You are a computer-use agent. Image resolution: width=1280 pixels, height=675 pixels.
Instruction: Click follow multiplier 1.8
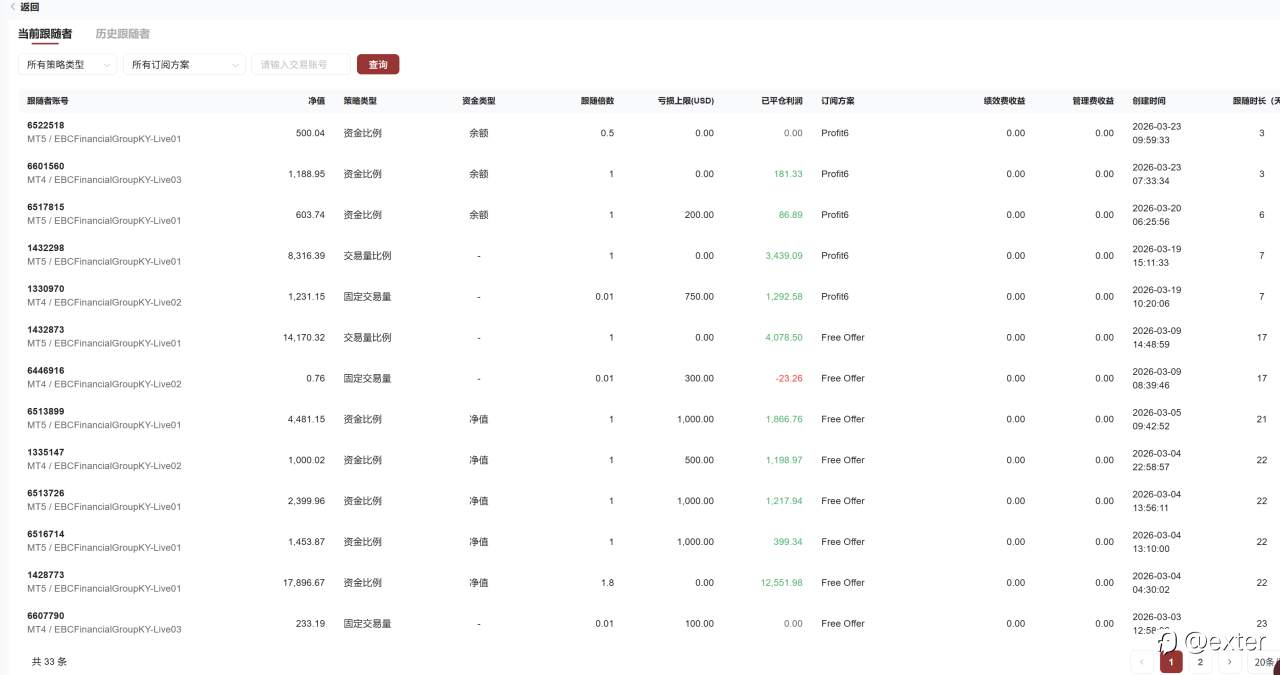pos(607,583)
